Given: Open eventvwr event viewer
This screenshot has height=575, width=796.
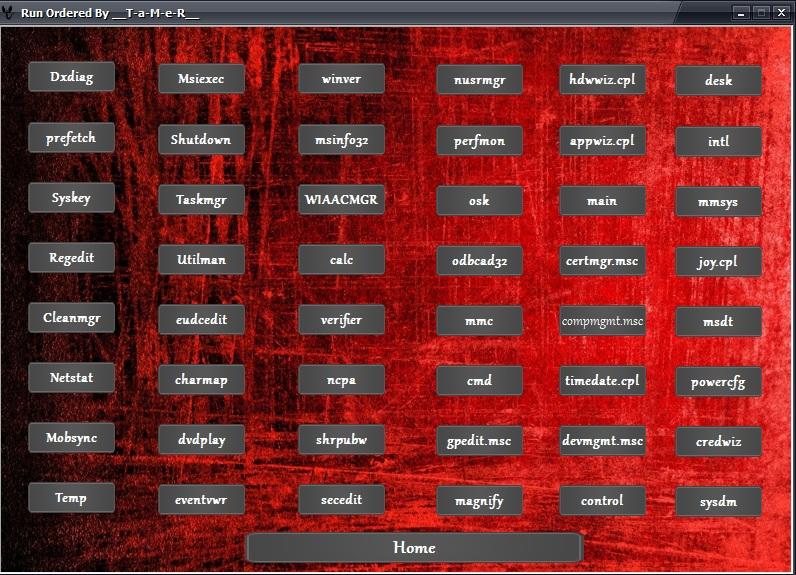Looking at the screenshot, I should point(202,500).
